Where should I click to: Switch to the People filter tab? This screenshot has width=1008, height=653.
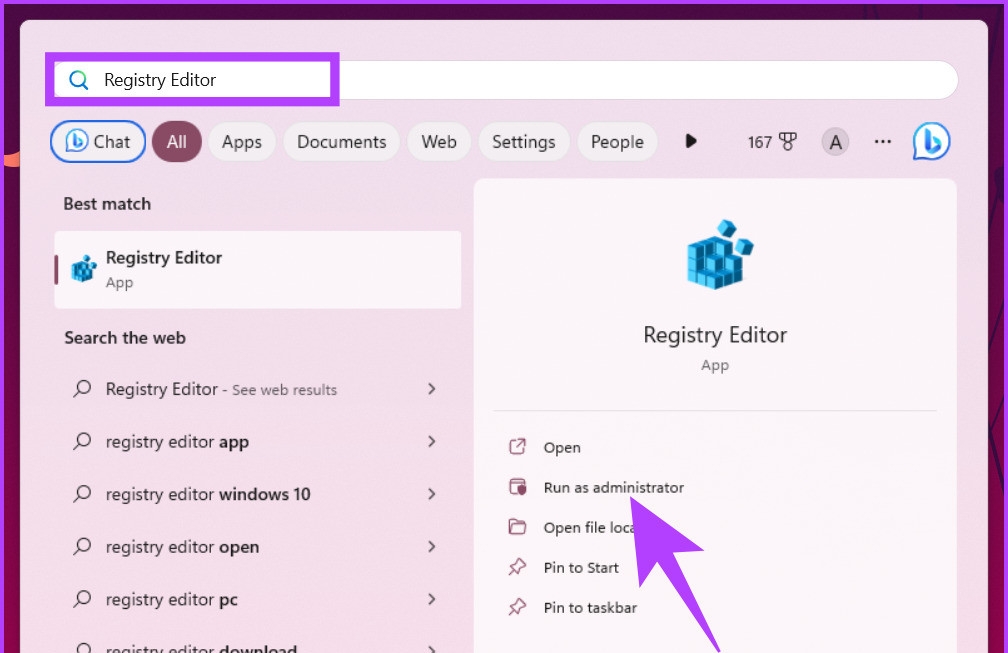click(x=617, y=141)
